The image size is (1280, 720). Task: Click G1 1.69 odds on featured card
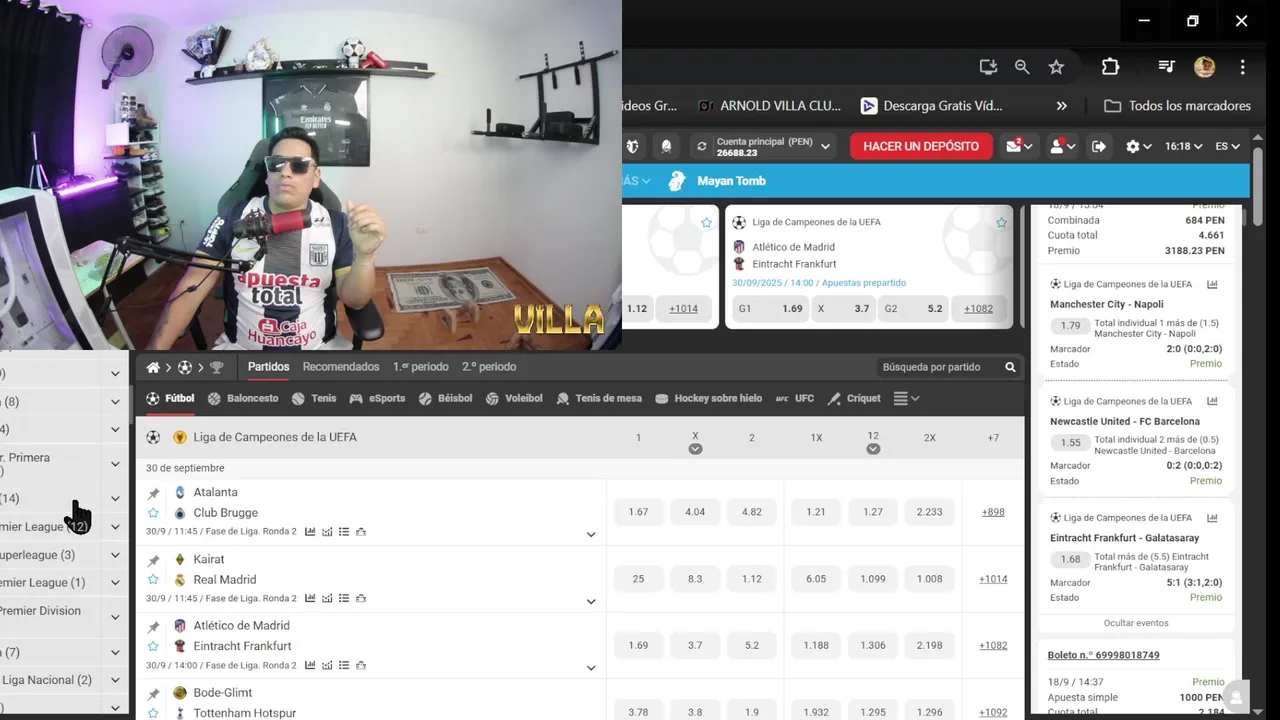[770, 309]
